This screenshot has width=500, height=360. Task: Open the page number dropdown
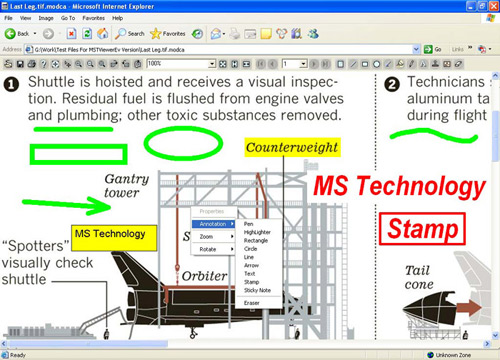coord(303,64)
